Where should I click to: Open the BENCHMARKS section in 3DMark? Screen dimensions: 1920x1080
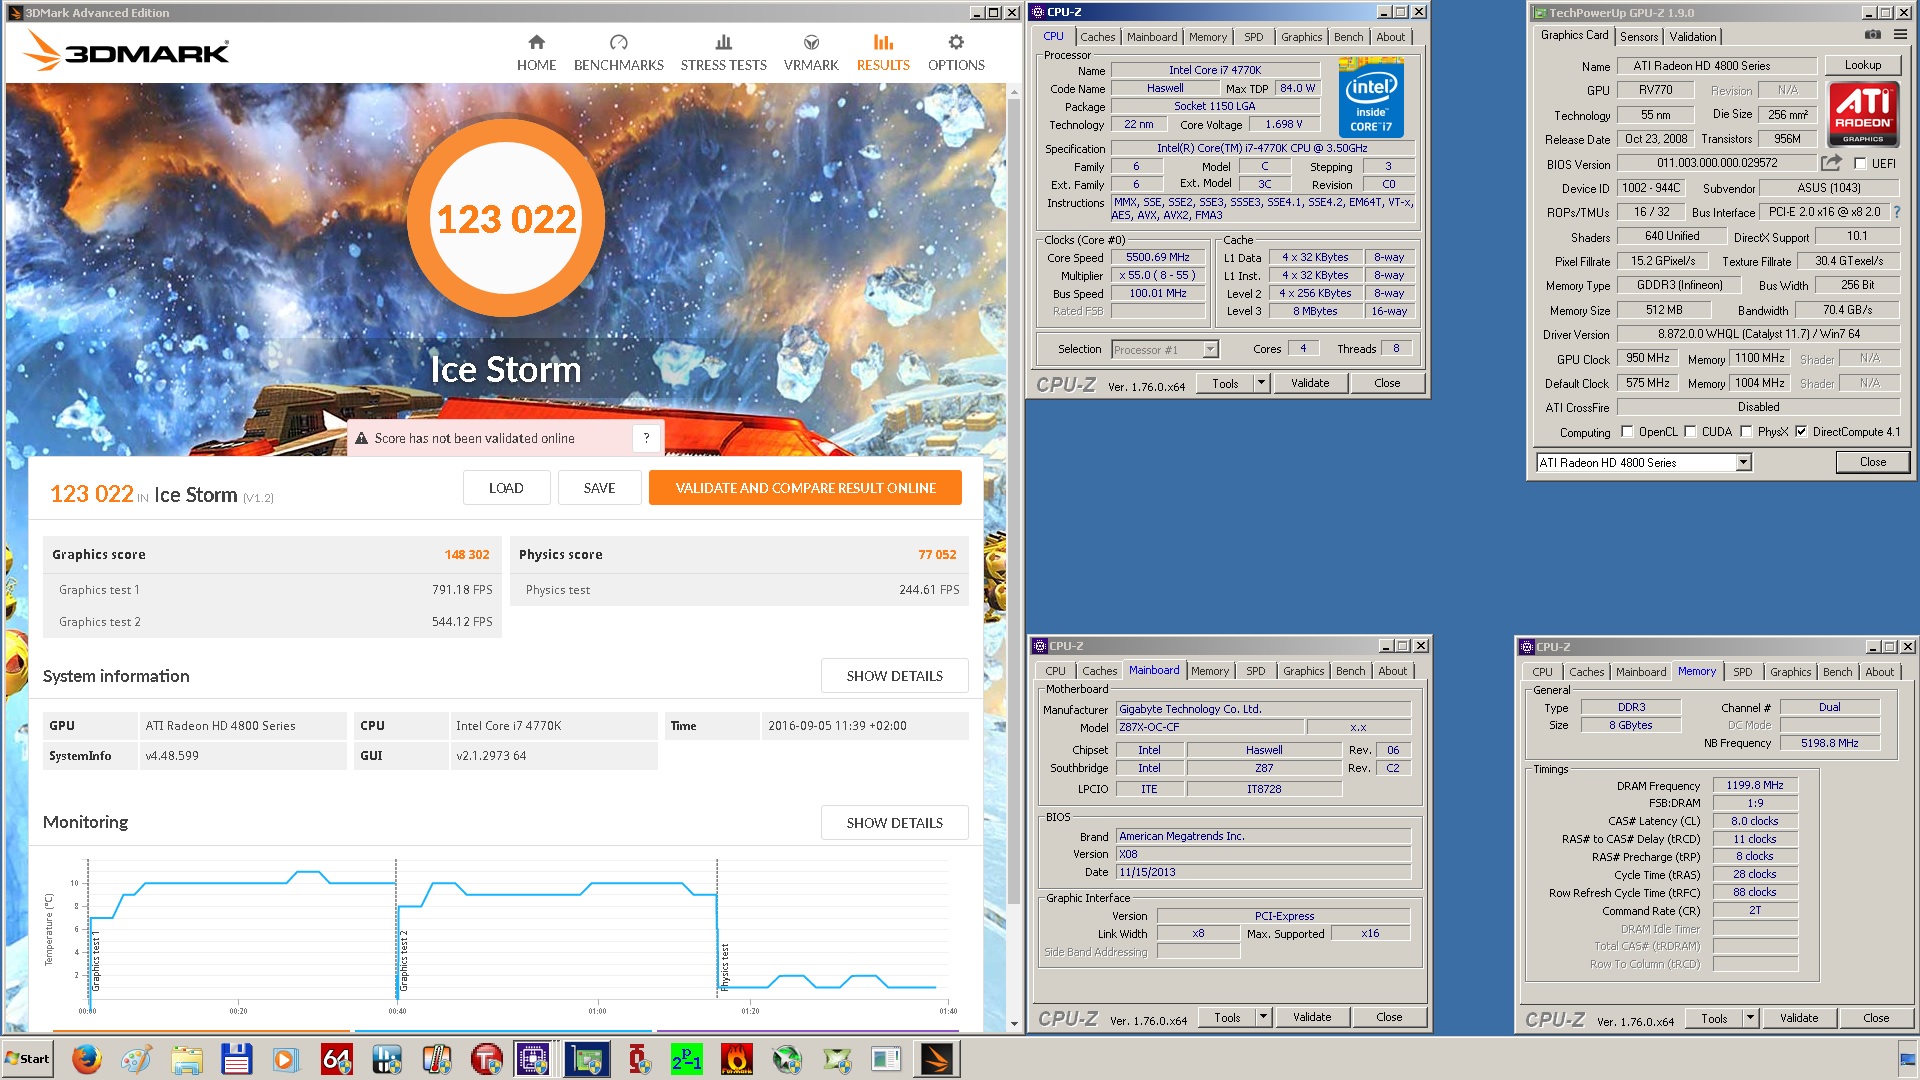point(618,53)
